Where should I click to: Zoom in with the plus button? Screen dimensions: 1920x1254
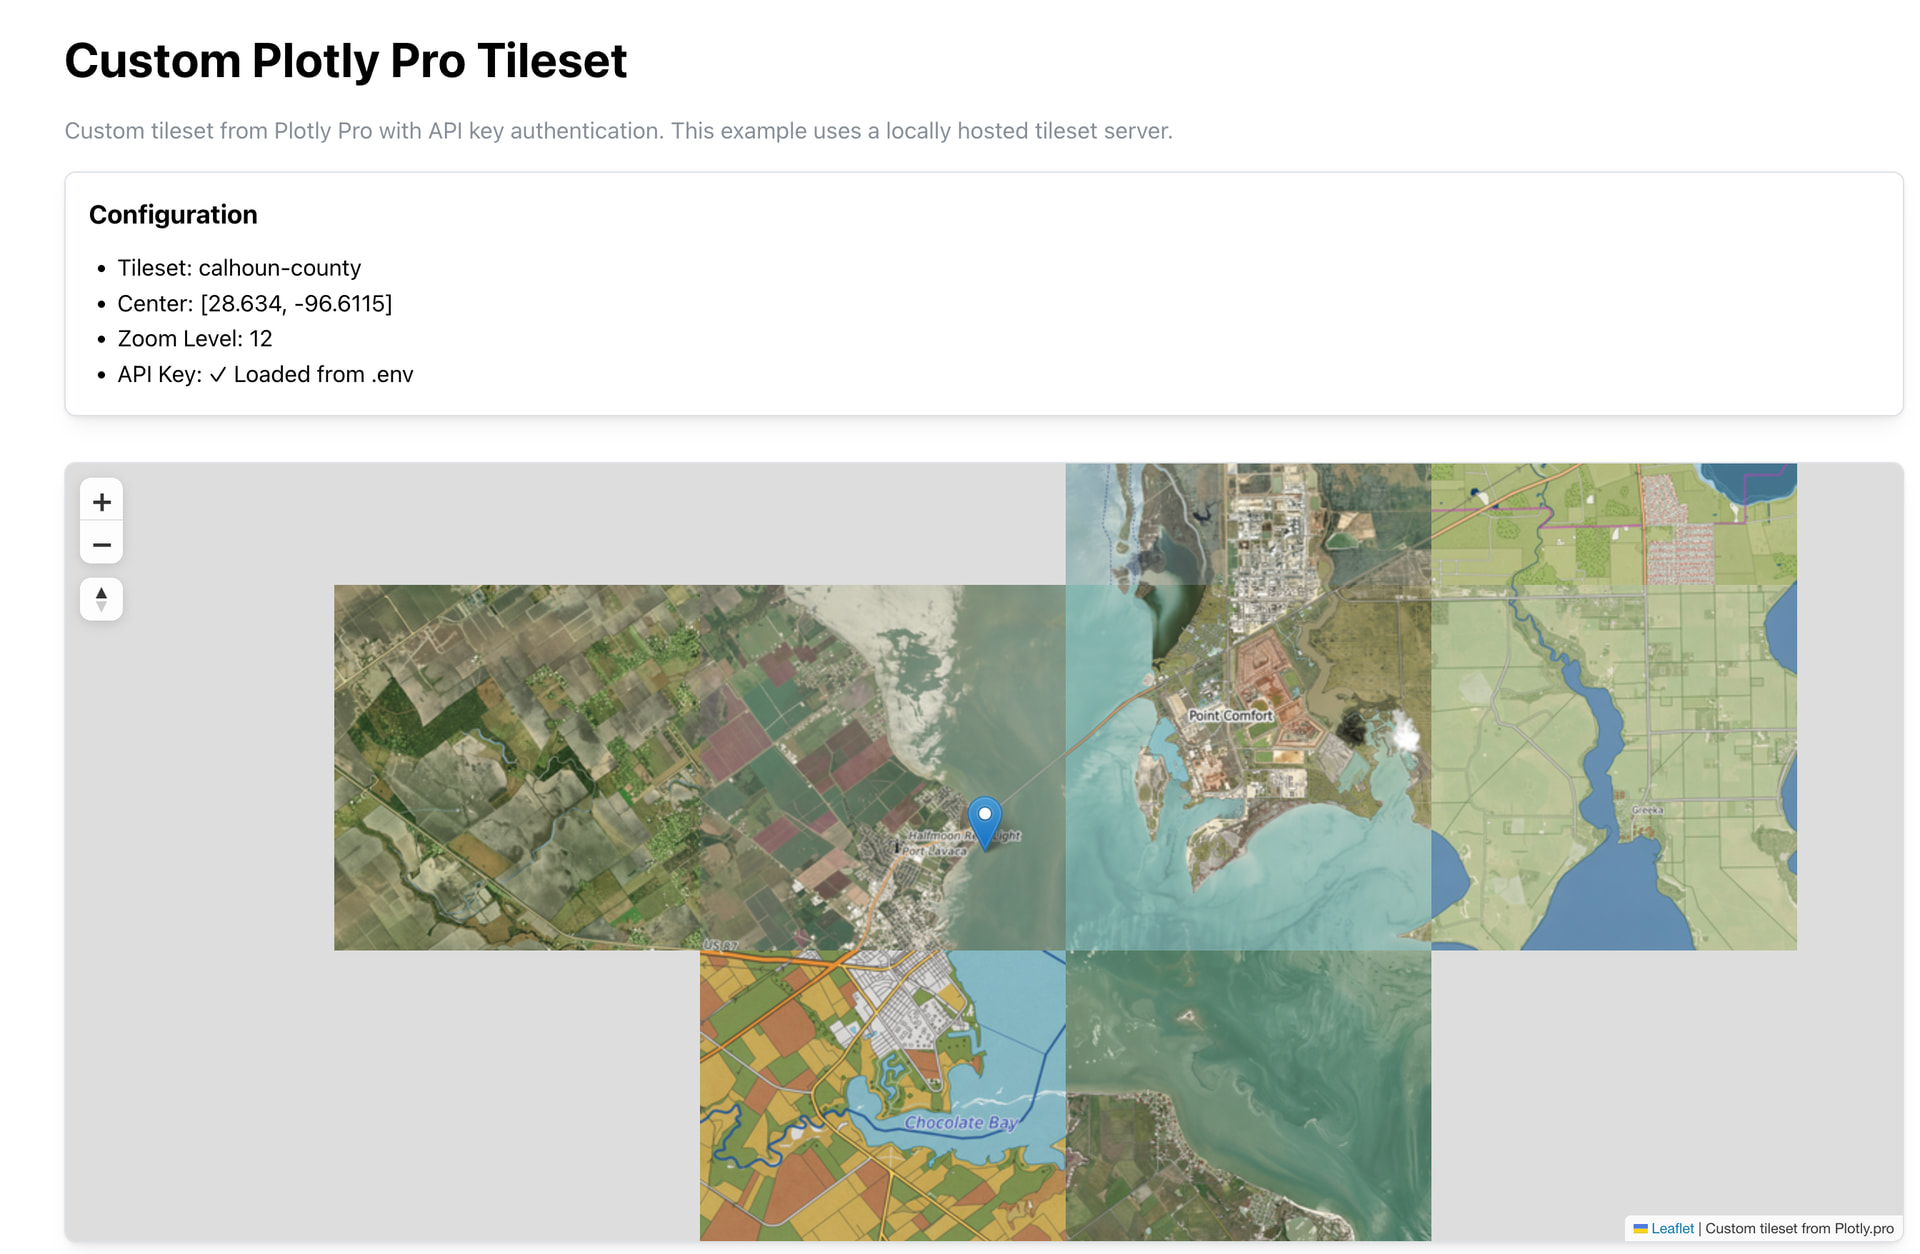(101, 501)
